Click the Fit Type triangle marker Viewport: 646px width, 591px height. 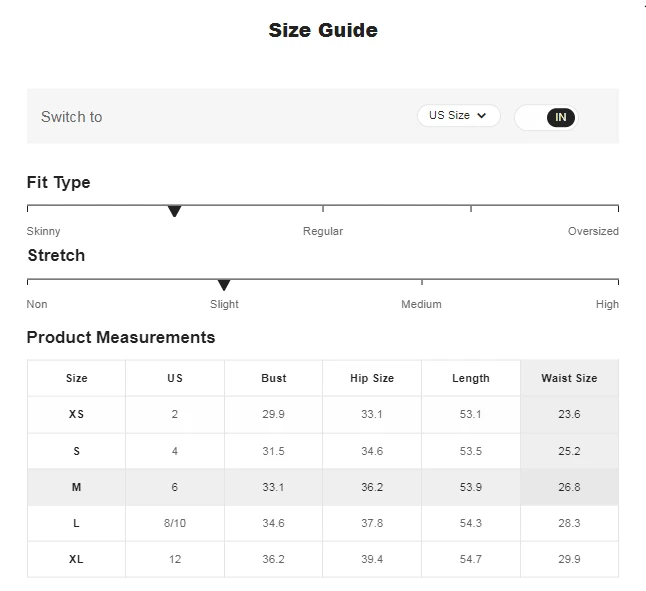[174, 211]
